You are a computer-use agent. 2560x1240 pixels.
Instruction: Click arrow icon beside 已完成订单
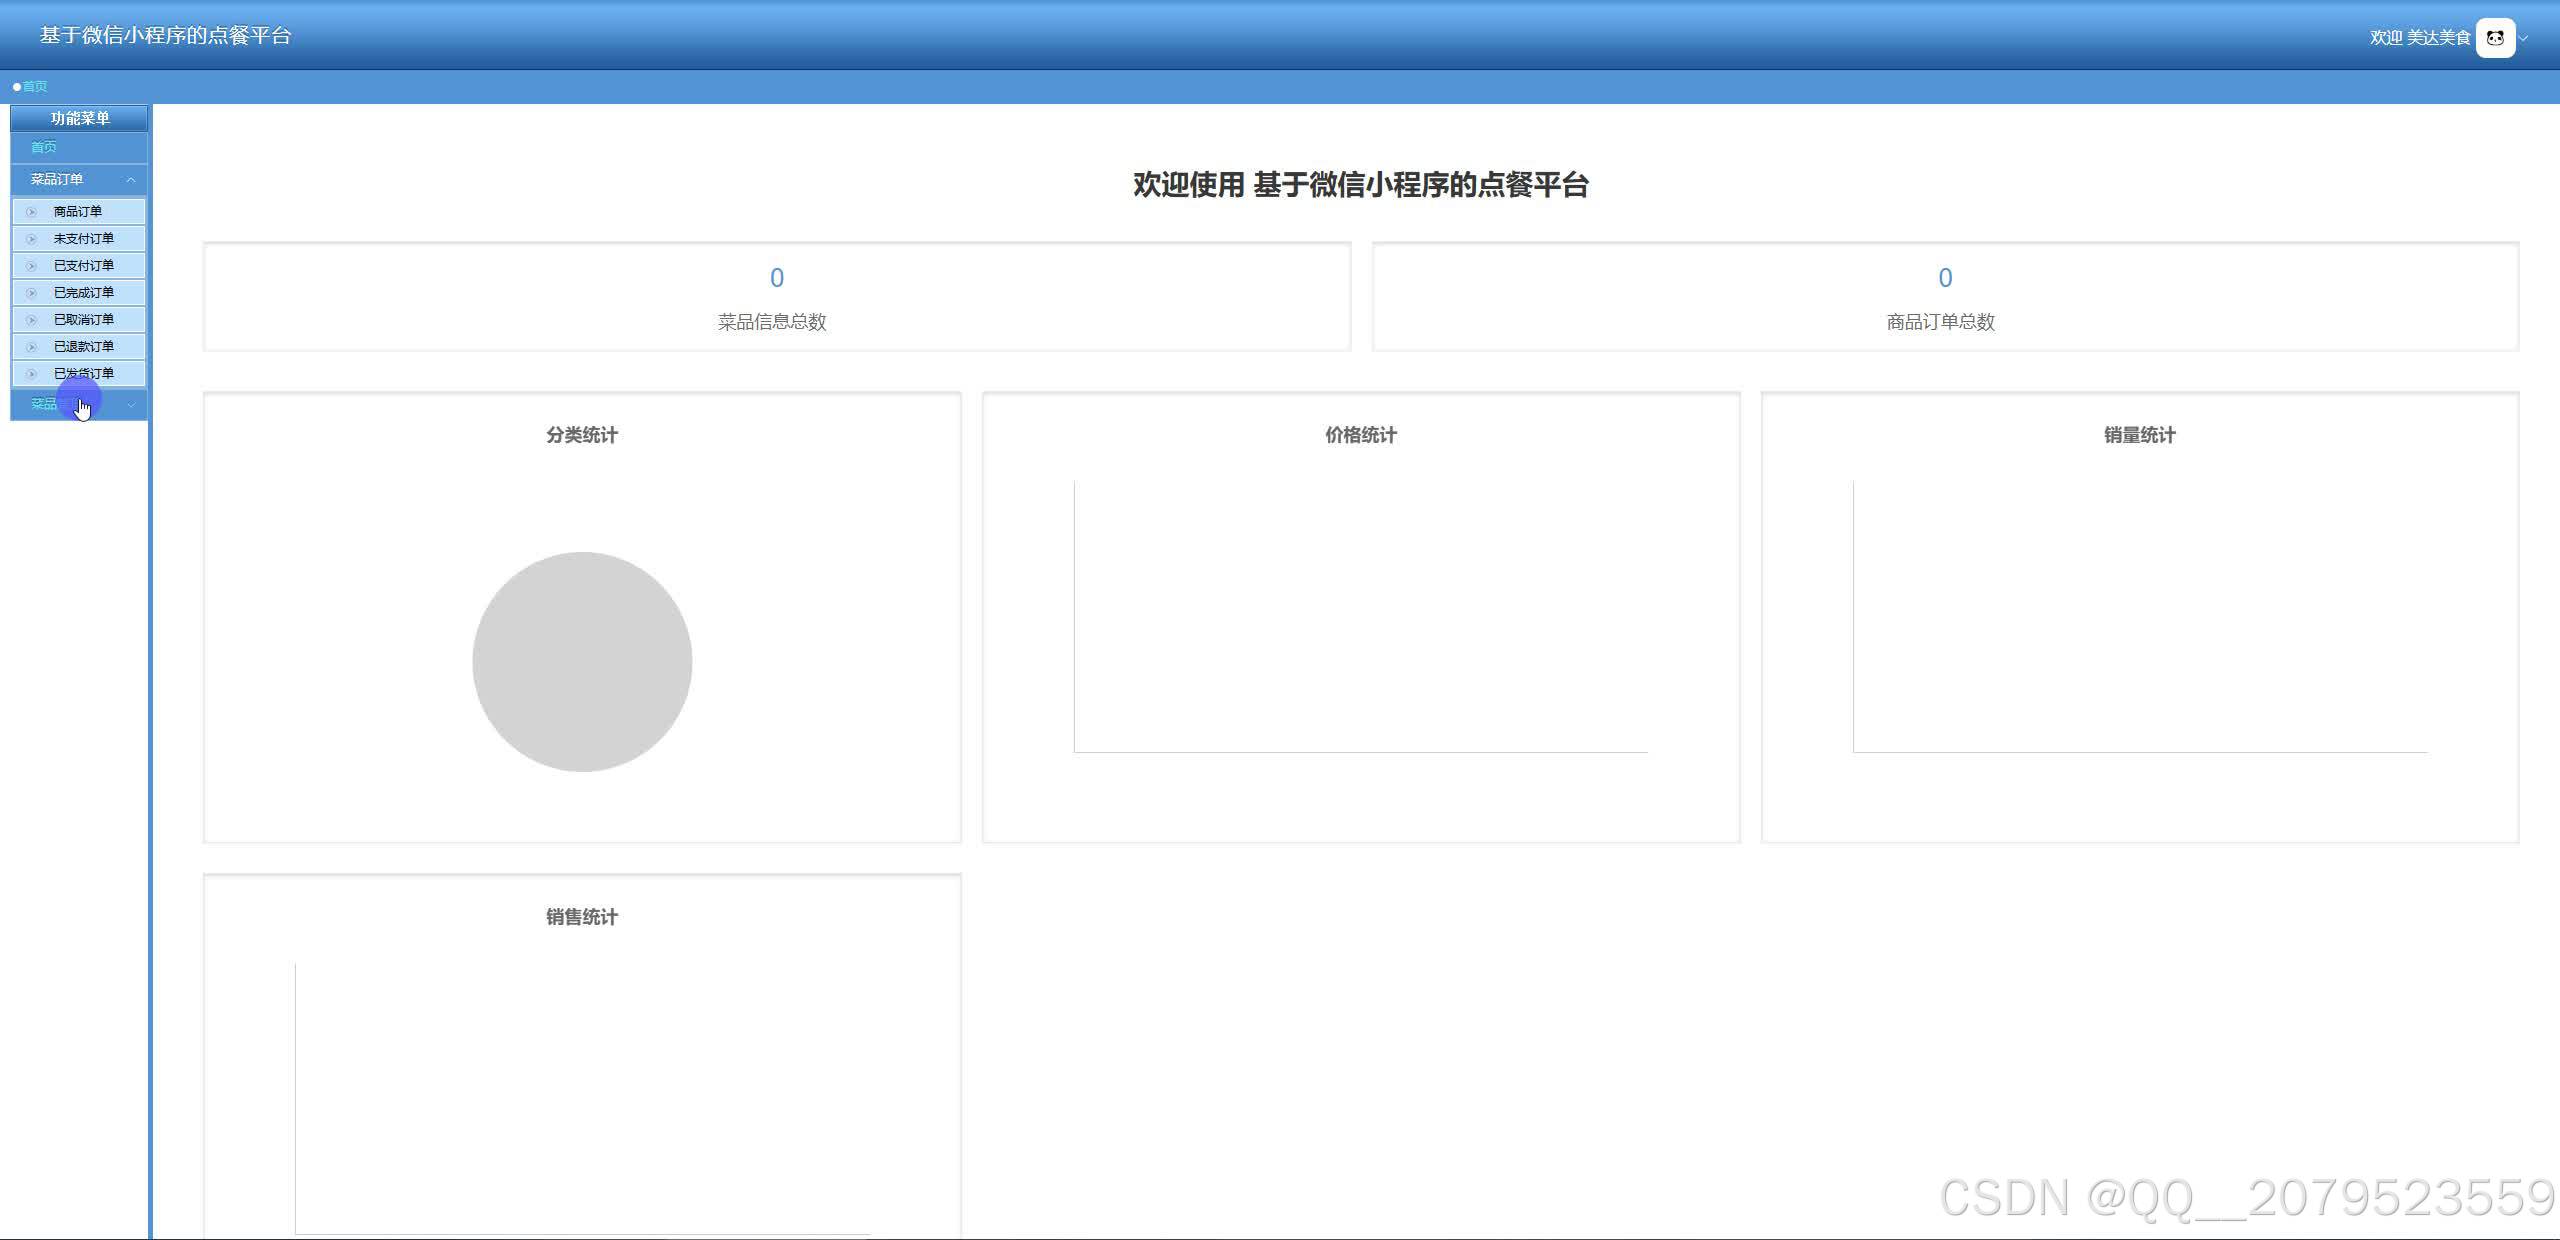(x=31, y=293)
